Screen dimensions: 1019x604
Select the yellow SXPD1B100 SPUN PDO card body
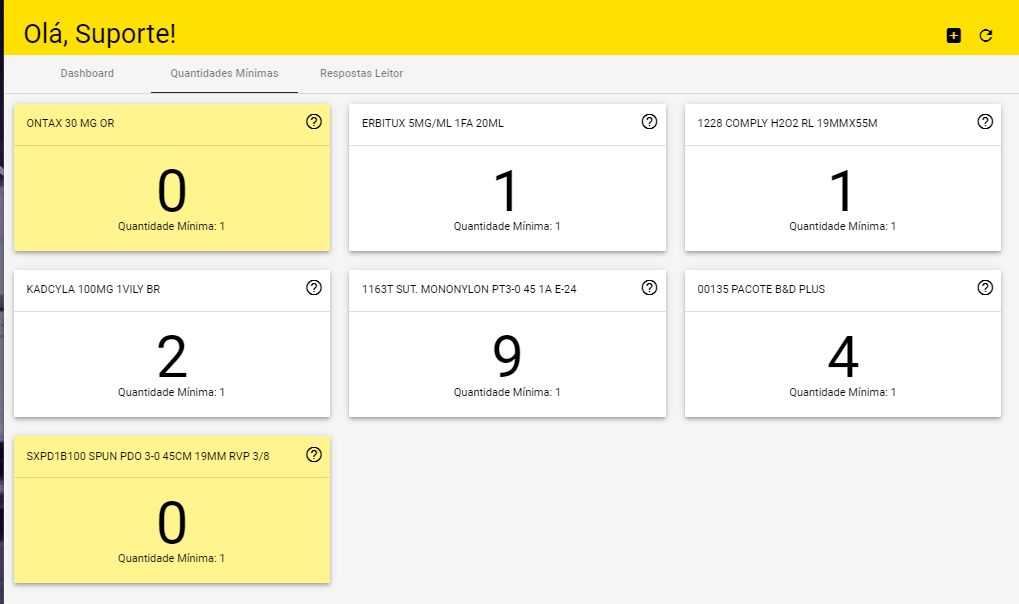point(171,528)
